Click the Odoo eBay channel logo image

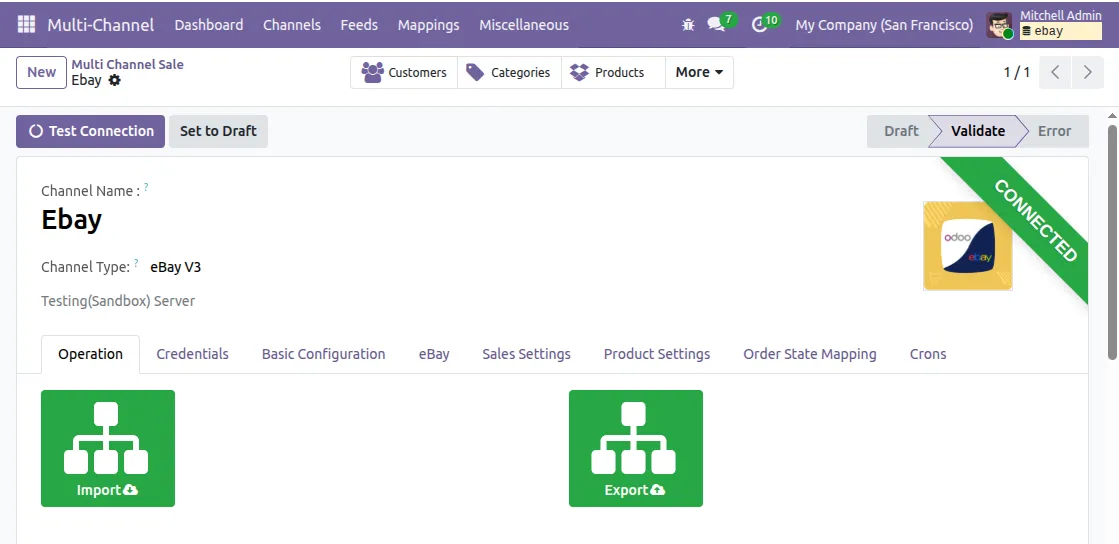tap(968, 246)
